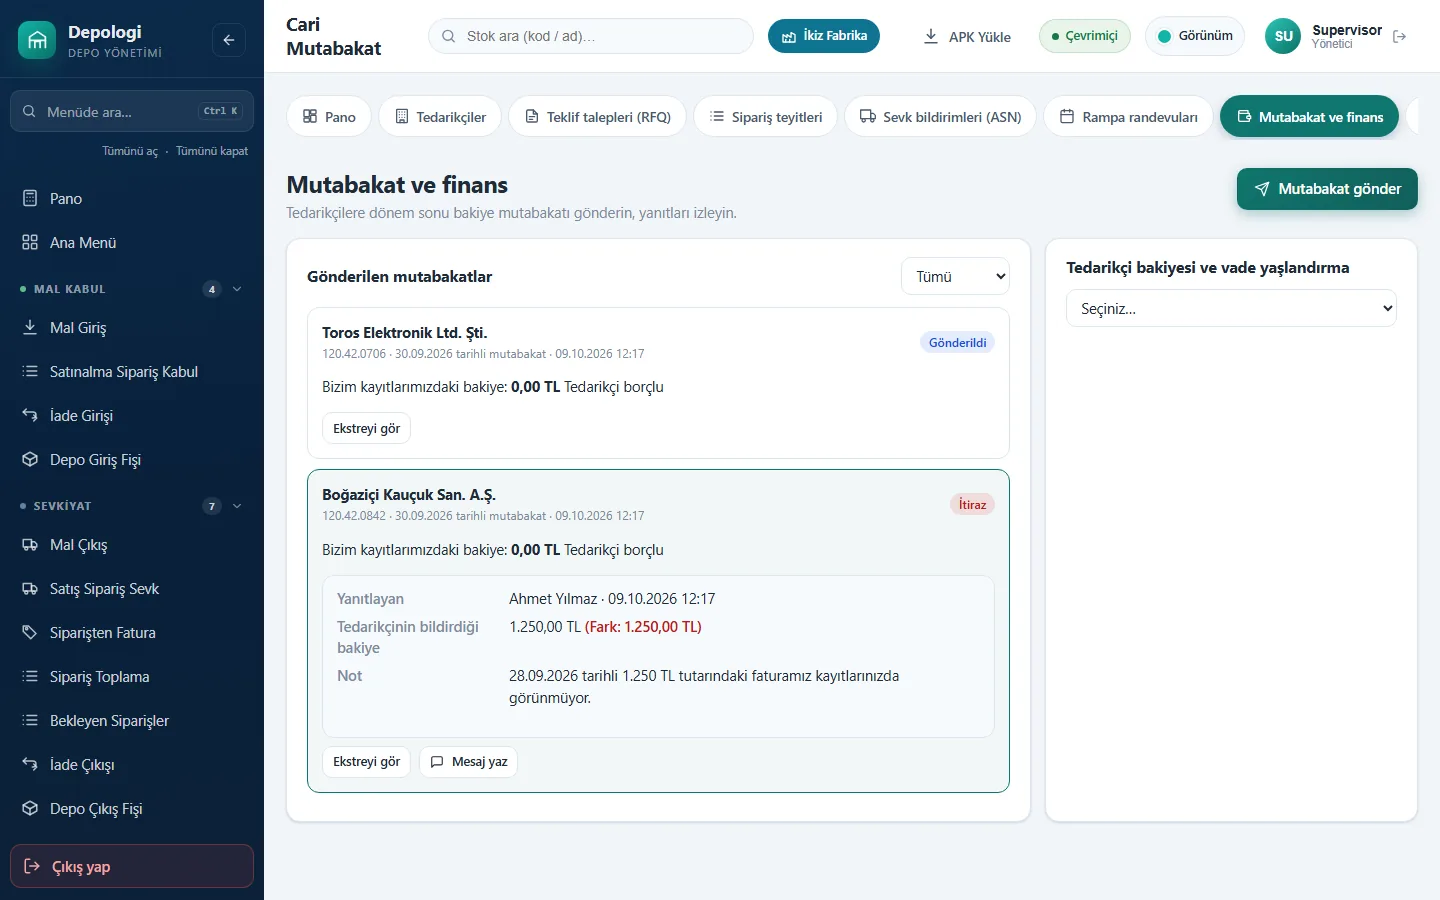
Task: Click Tümünü aç link
Action: pos(130,151)
